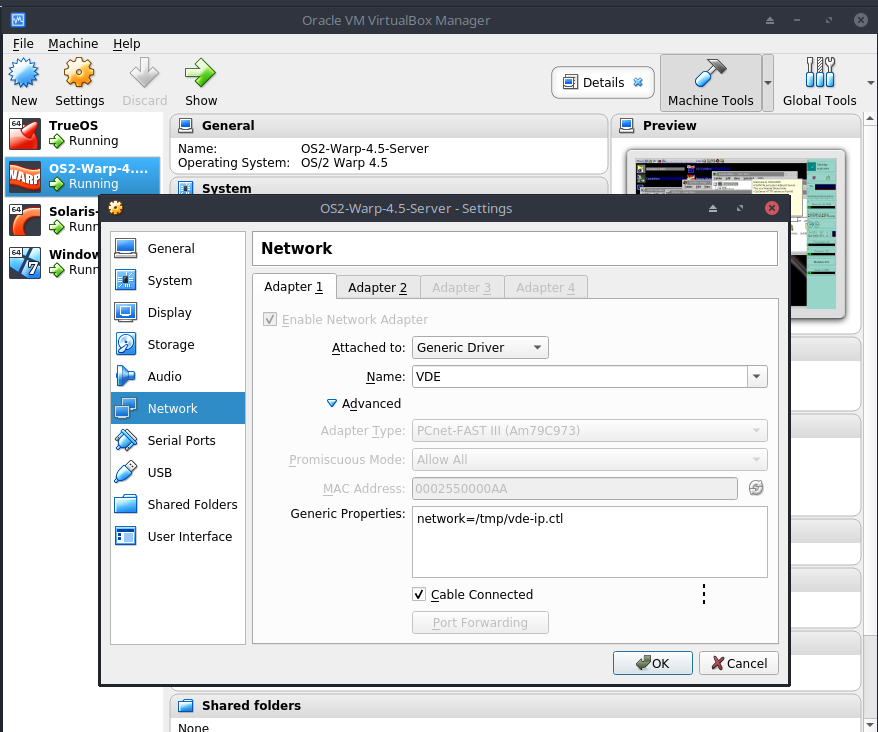
Task: Open Global Tools in the toolbar
Action: (820, 83)
